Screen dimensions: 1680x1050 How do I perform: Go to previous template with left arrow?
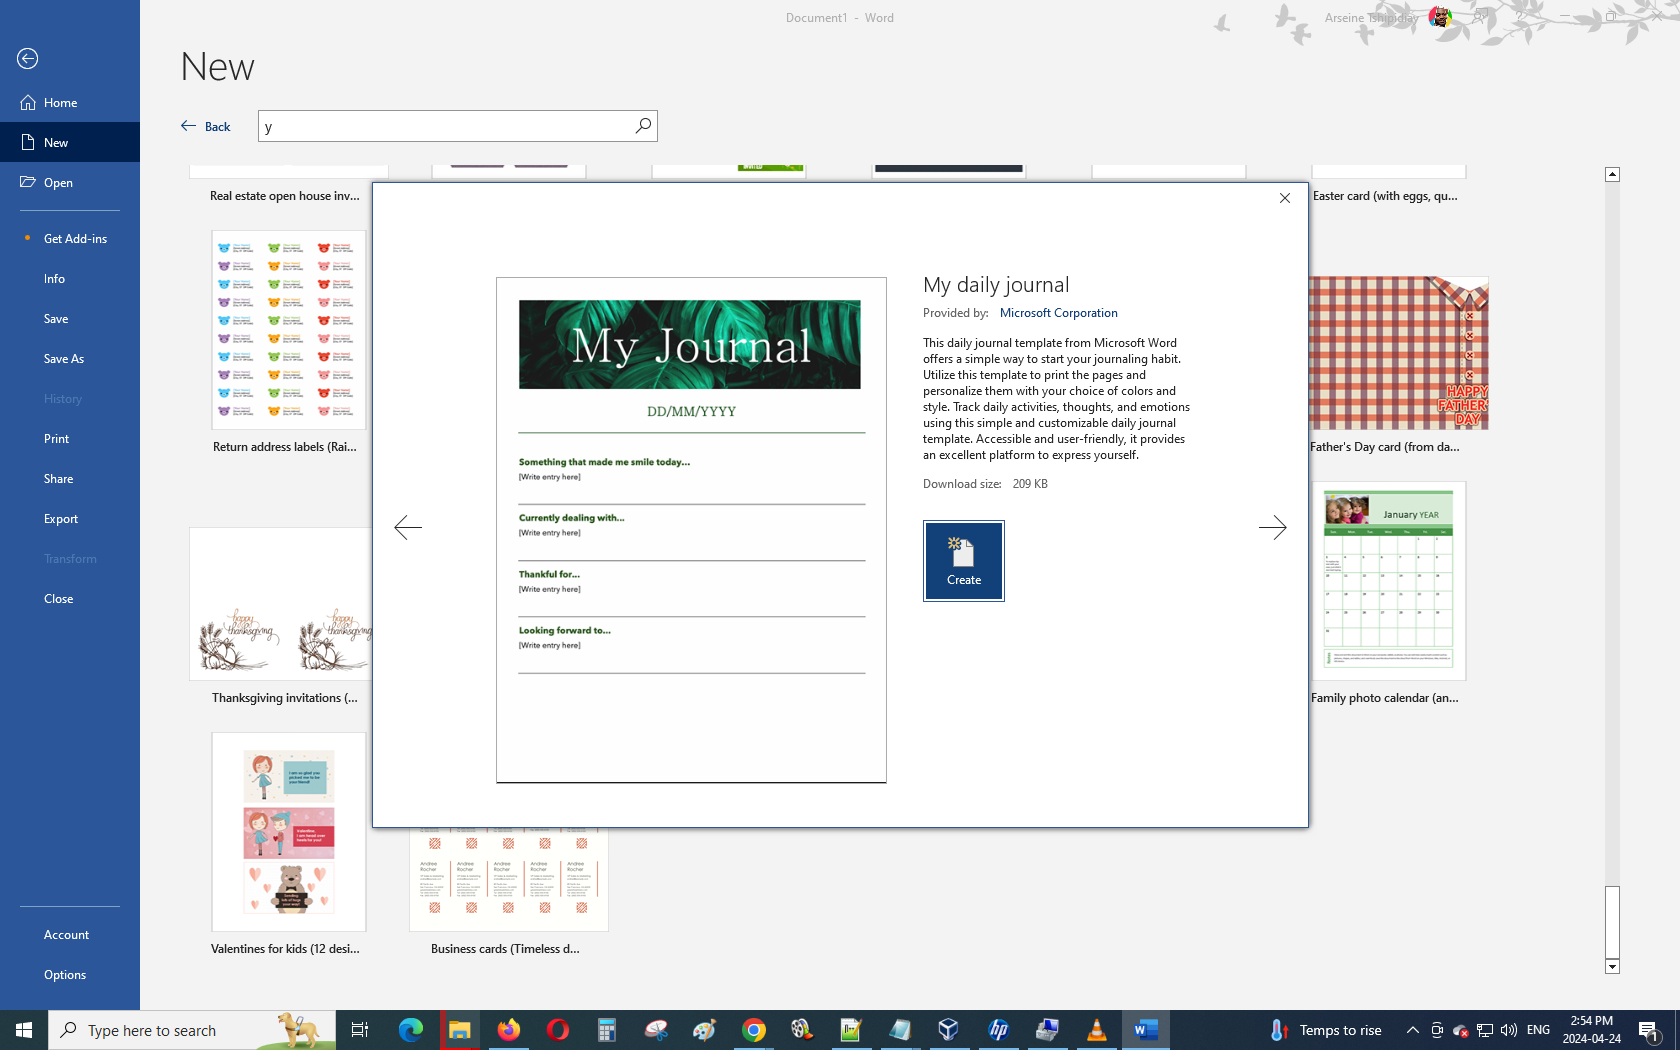coord(408,527)
